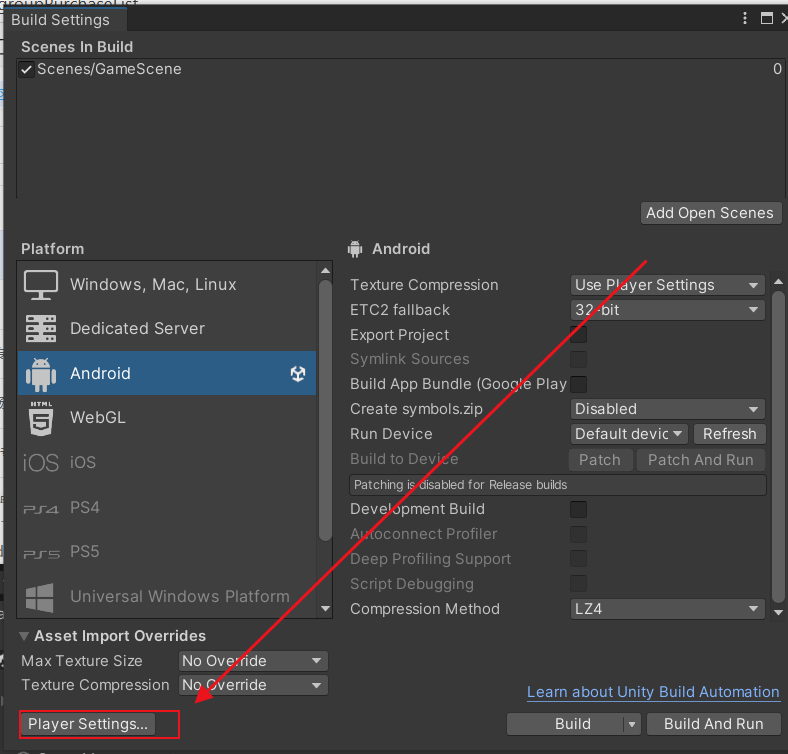Click the Build button

click(x=565, y=724)
